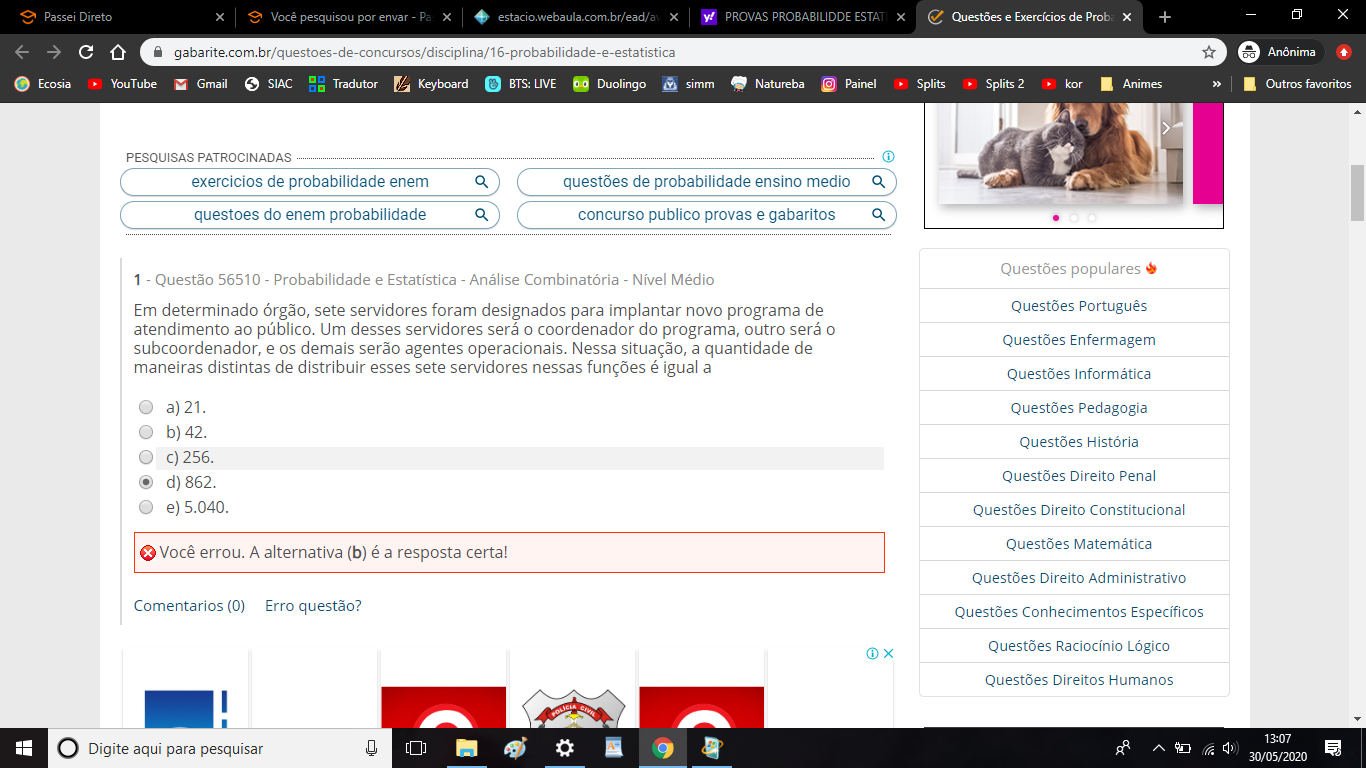The width and height of the screenshot is (1366, 768).
Task: Open Questões Matemática in popular questions
Action: point(1078,544)
